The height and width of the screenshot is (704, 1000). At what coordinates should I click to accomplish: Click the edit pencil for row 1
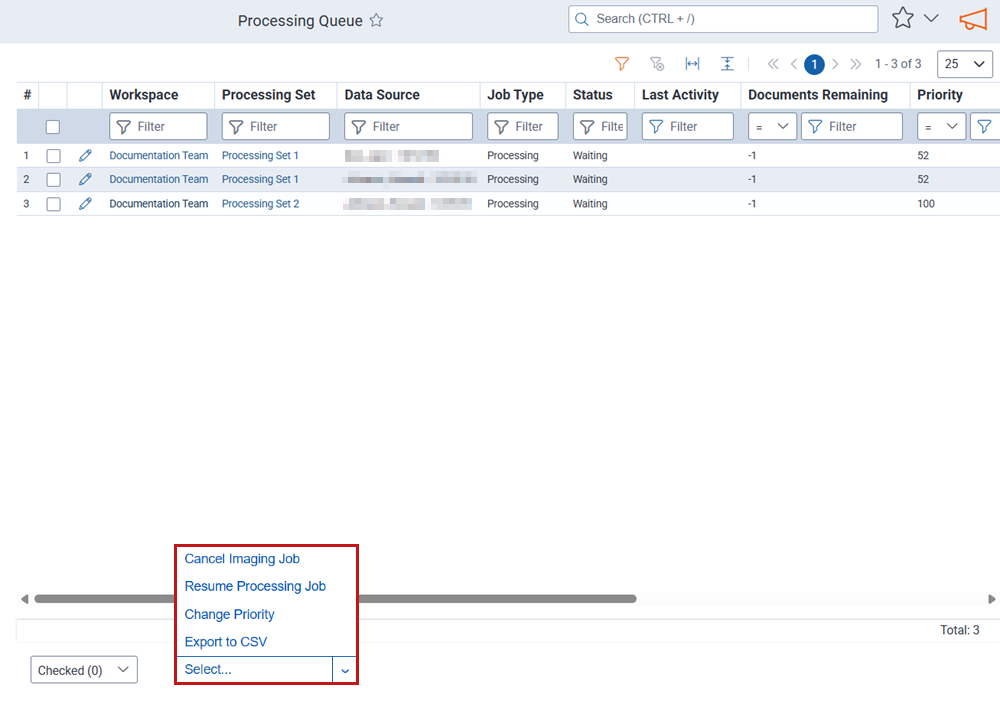click(x=85, y=156)
